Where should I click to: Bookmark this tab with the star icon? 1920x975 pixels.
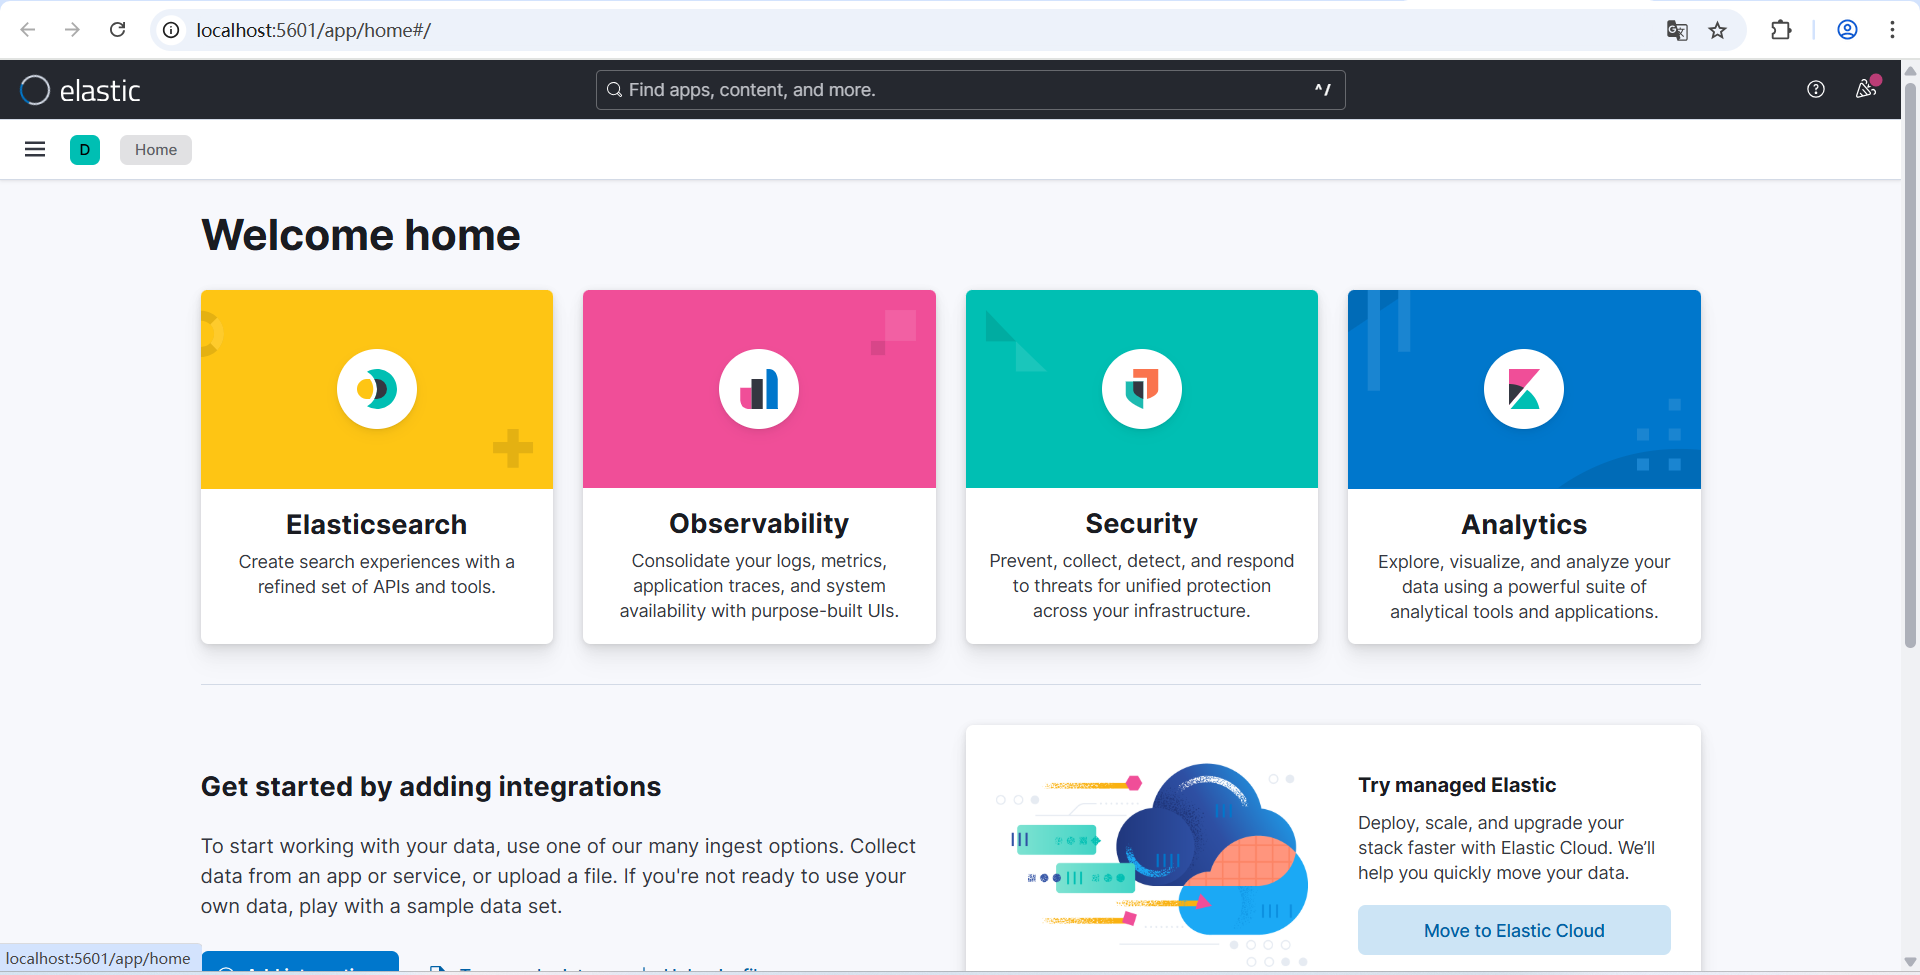1718,30
